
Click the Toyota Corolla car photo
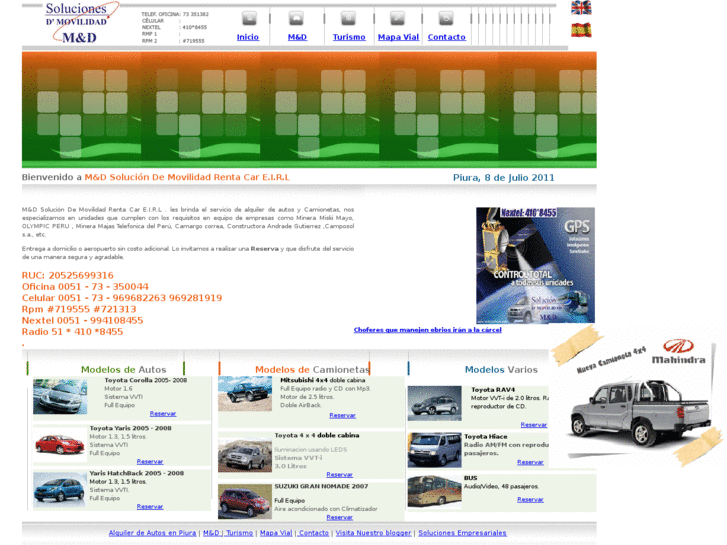(60, 397)
